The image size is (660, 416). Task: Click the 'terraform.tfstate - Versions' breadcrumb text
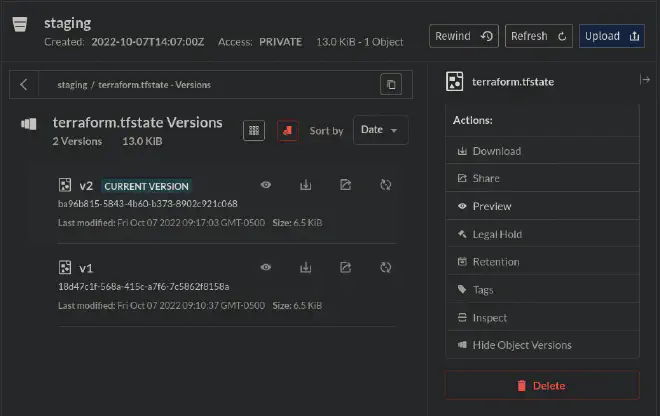click(154, 85)
